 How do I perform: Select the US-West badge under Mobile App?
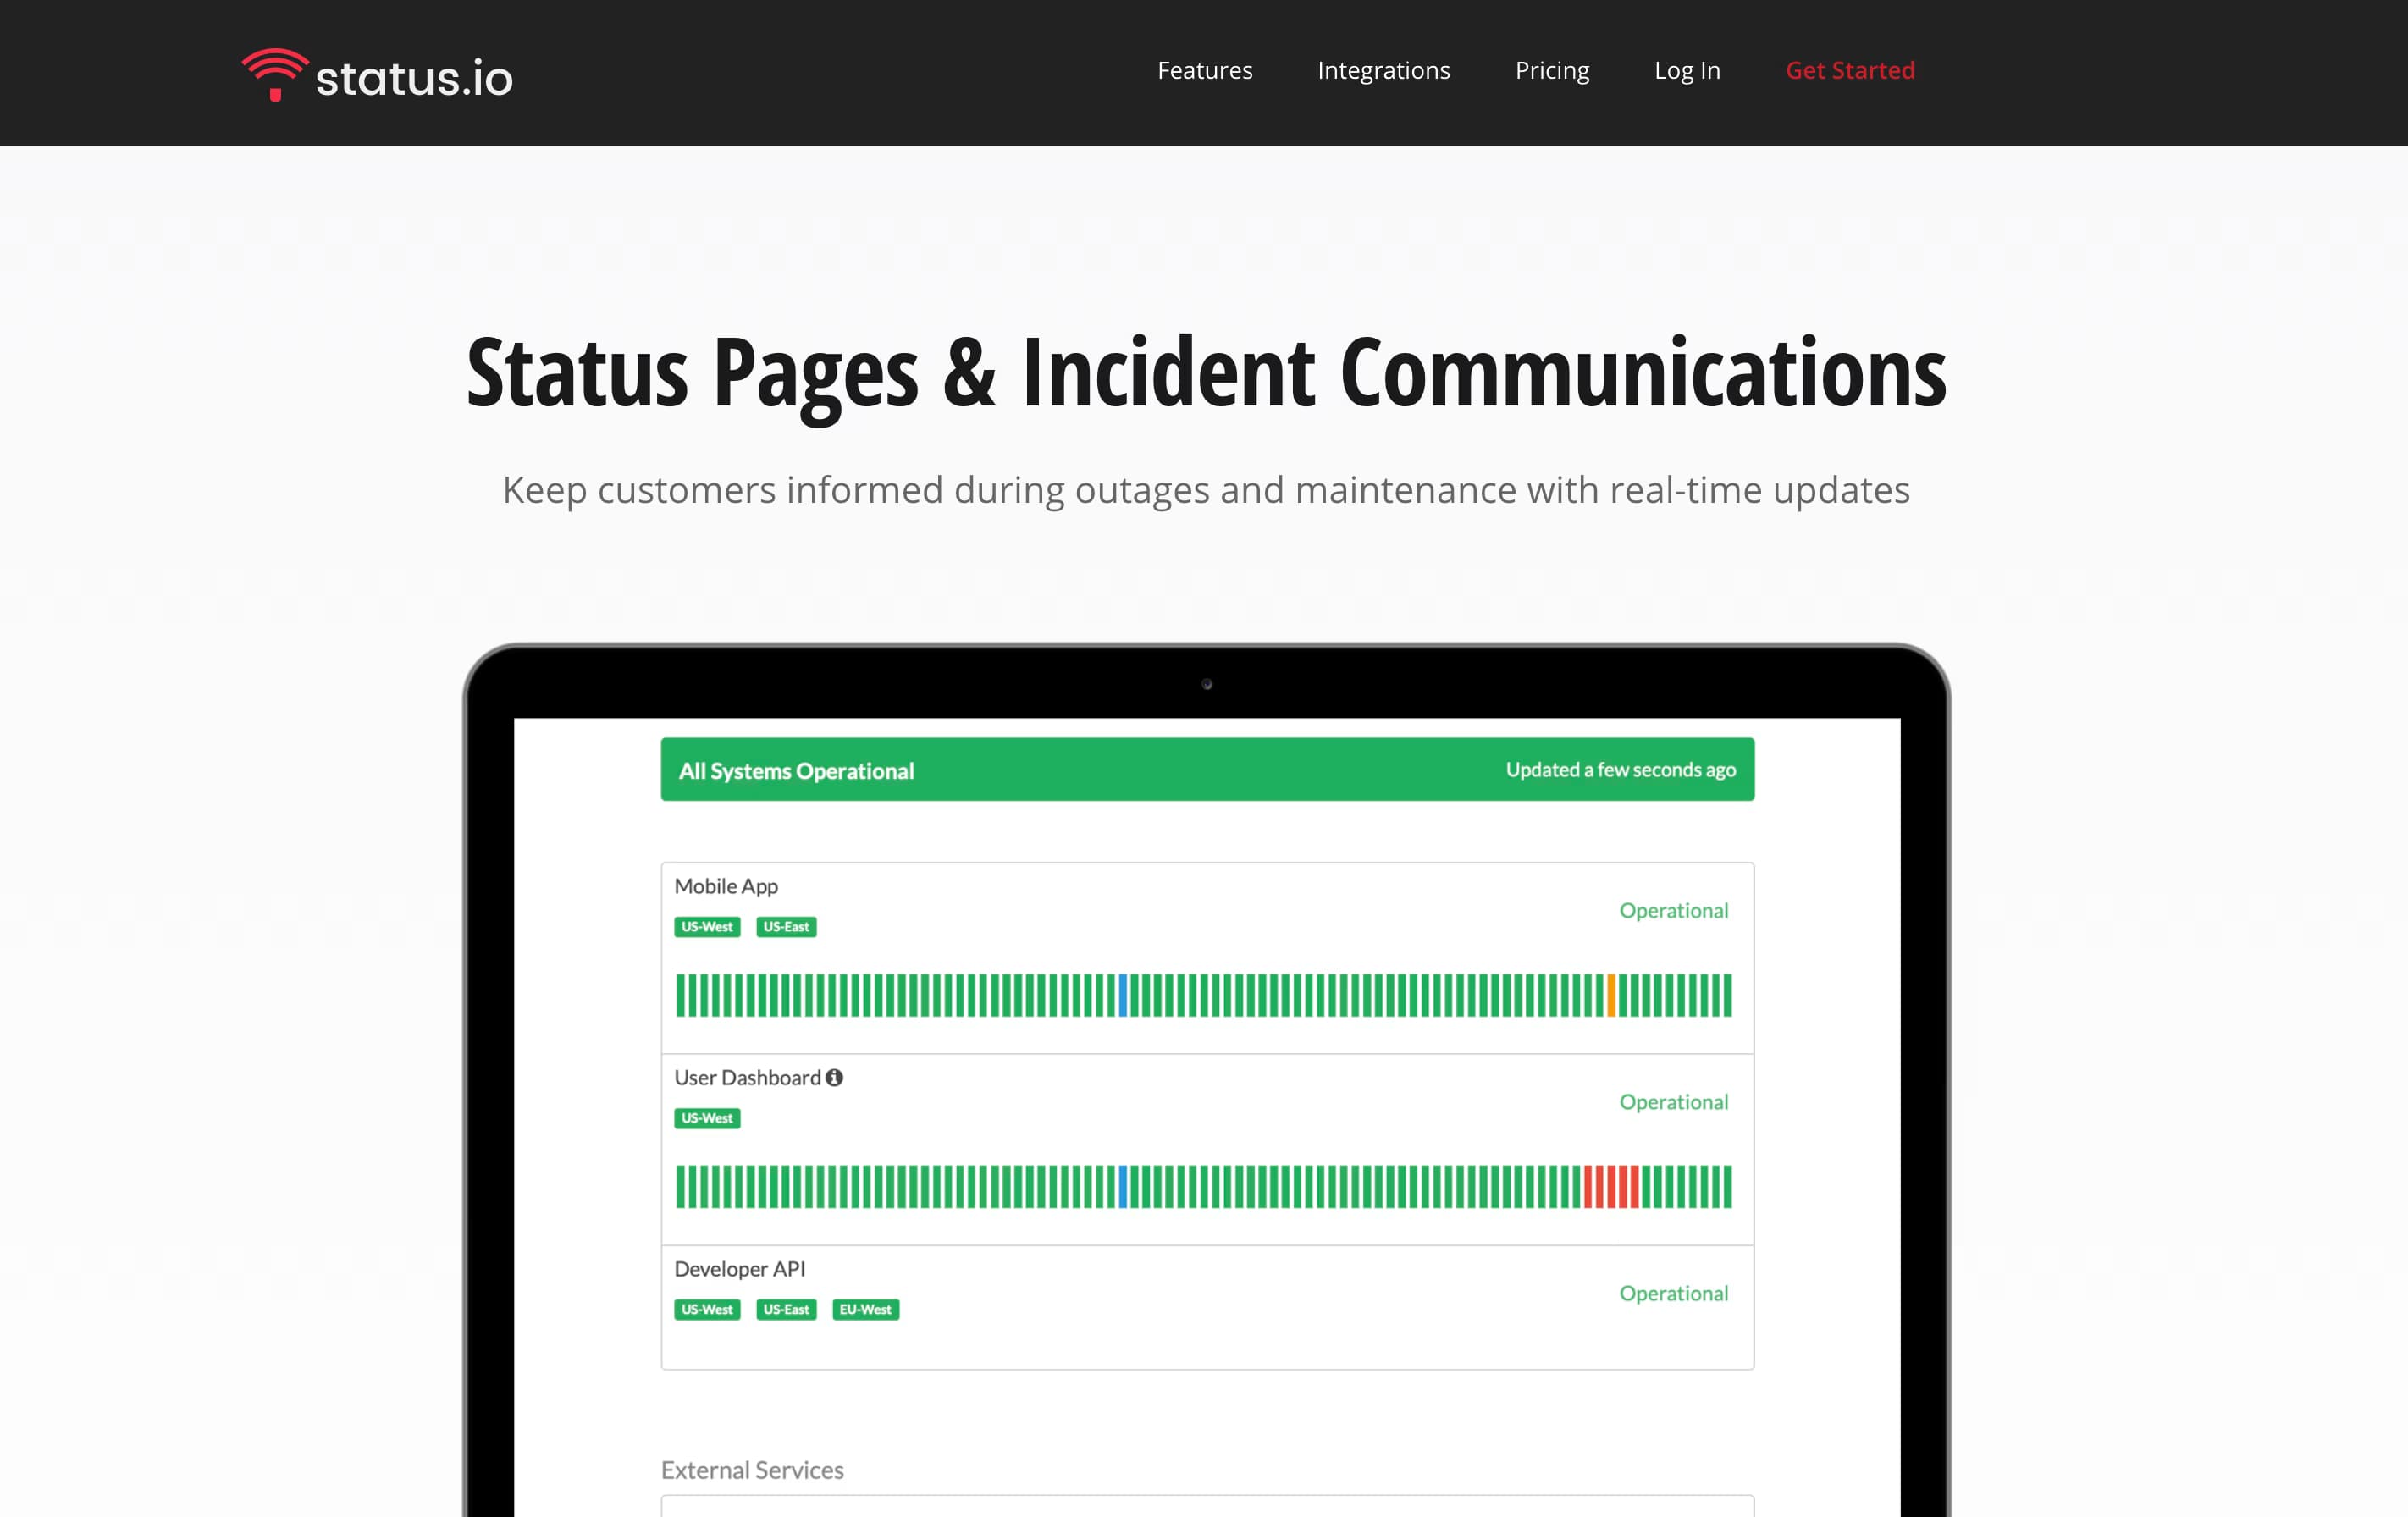(707, 927)
